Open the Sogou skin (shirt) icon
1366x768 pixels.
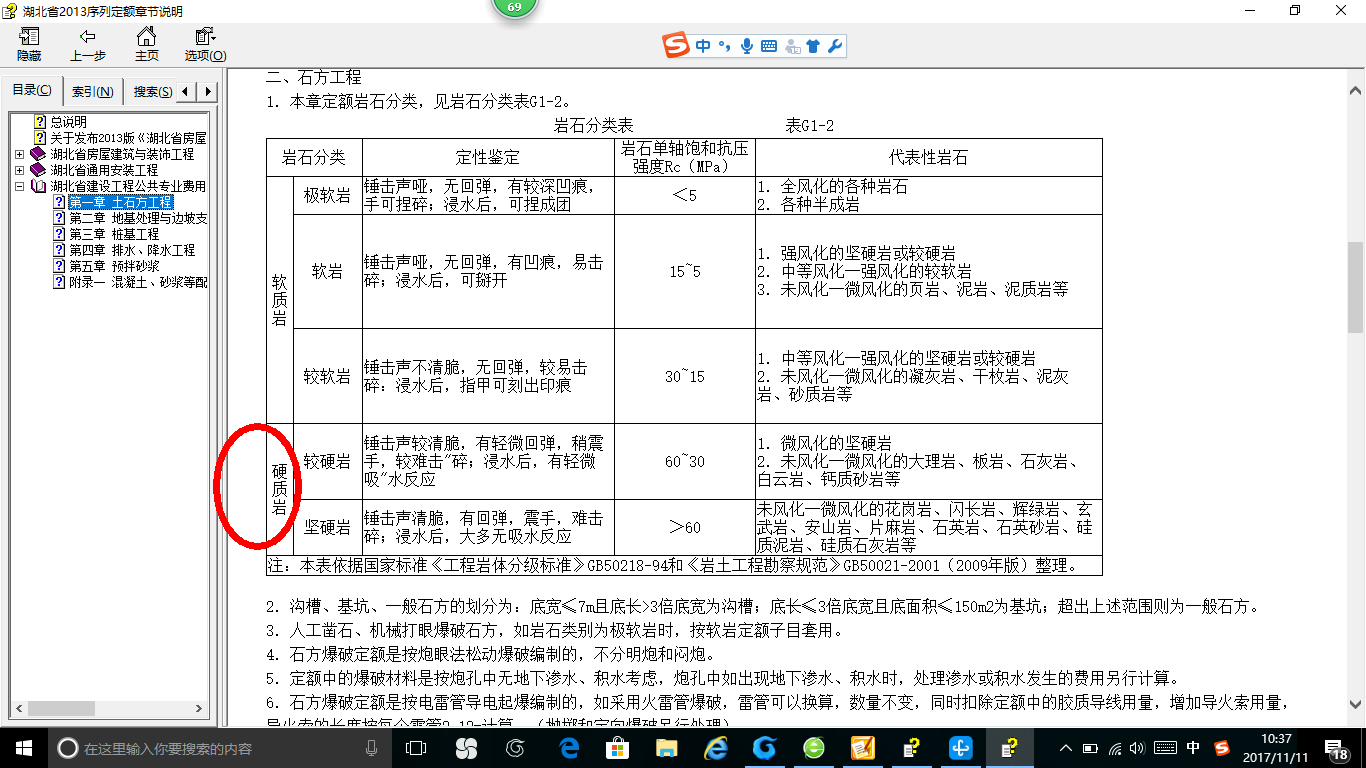813,45
